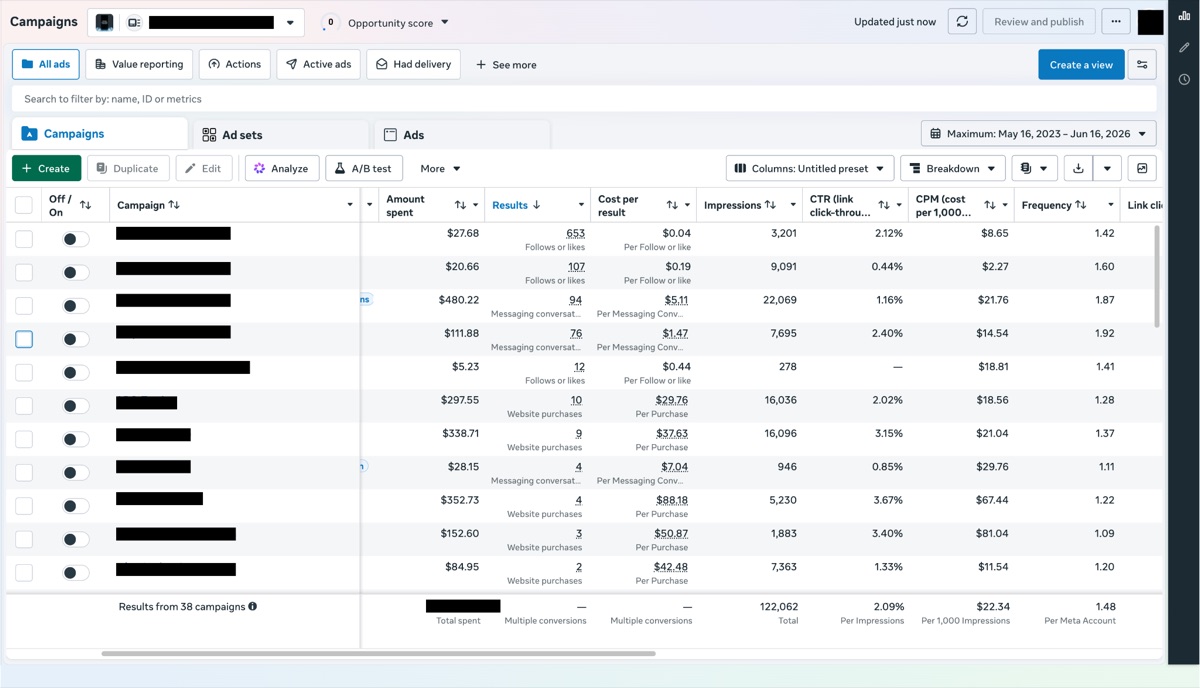Click the Duplicate button

pos(127,169)
